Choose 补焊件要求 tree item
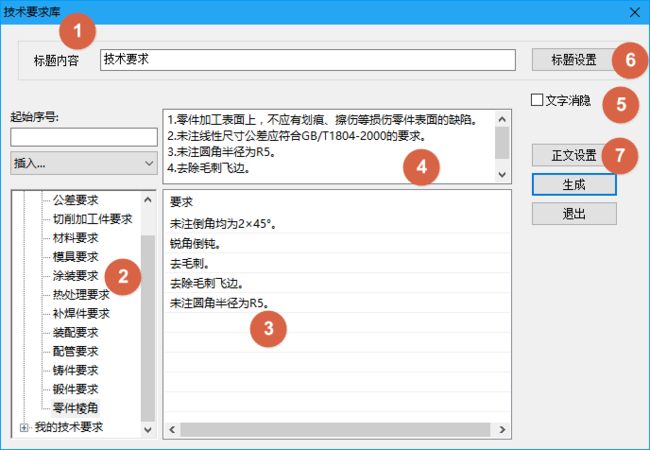This screenshot has width=650, height=450. point(81,314)
